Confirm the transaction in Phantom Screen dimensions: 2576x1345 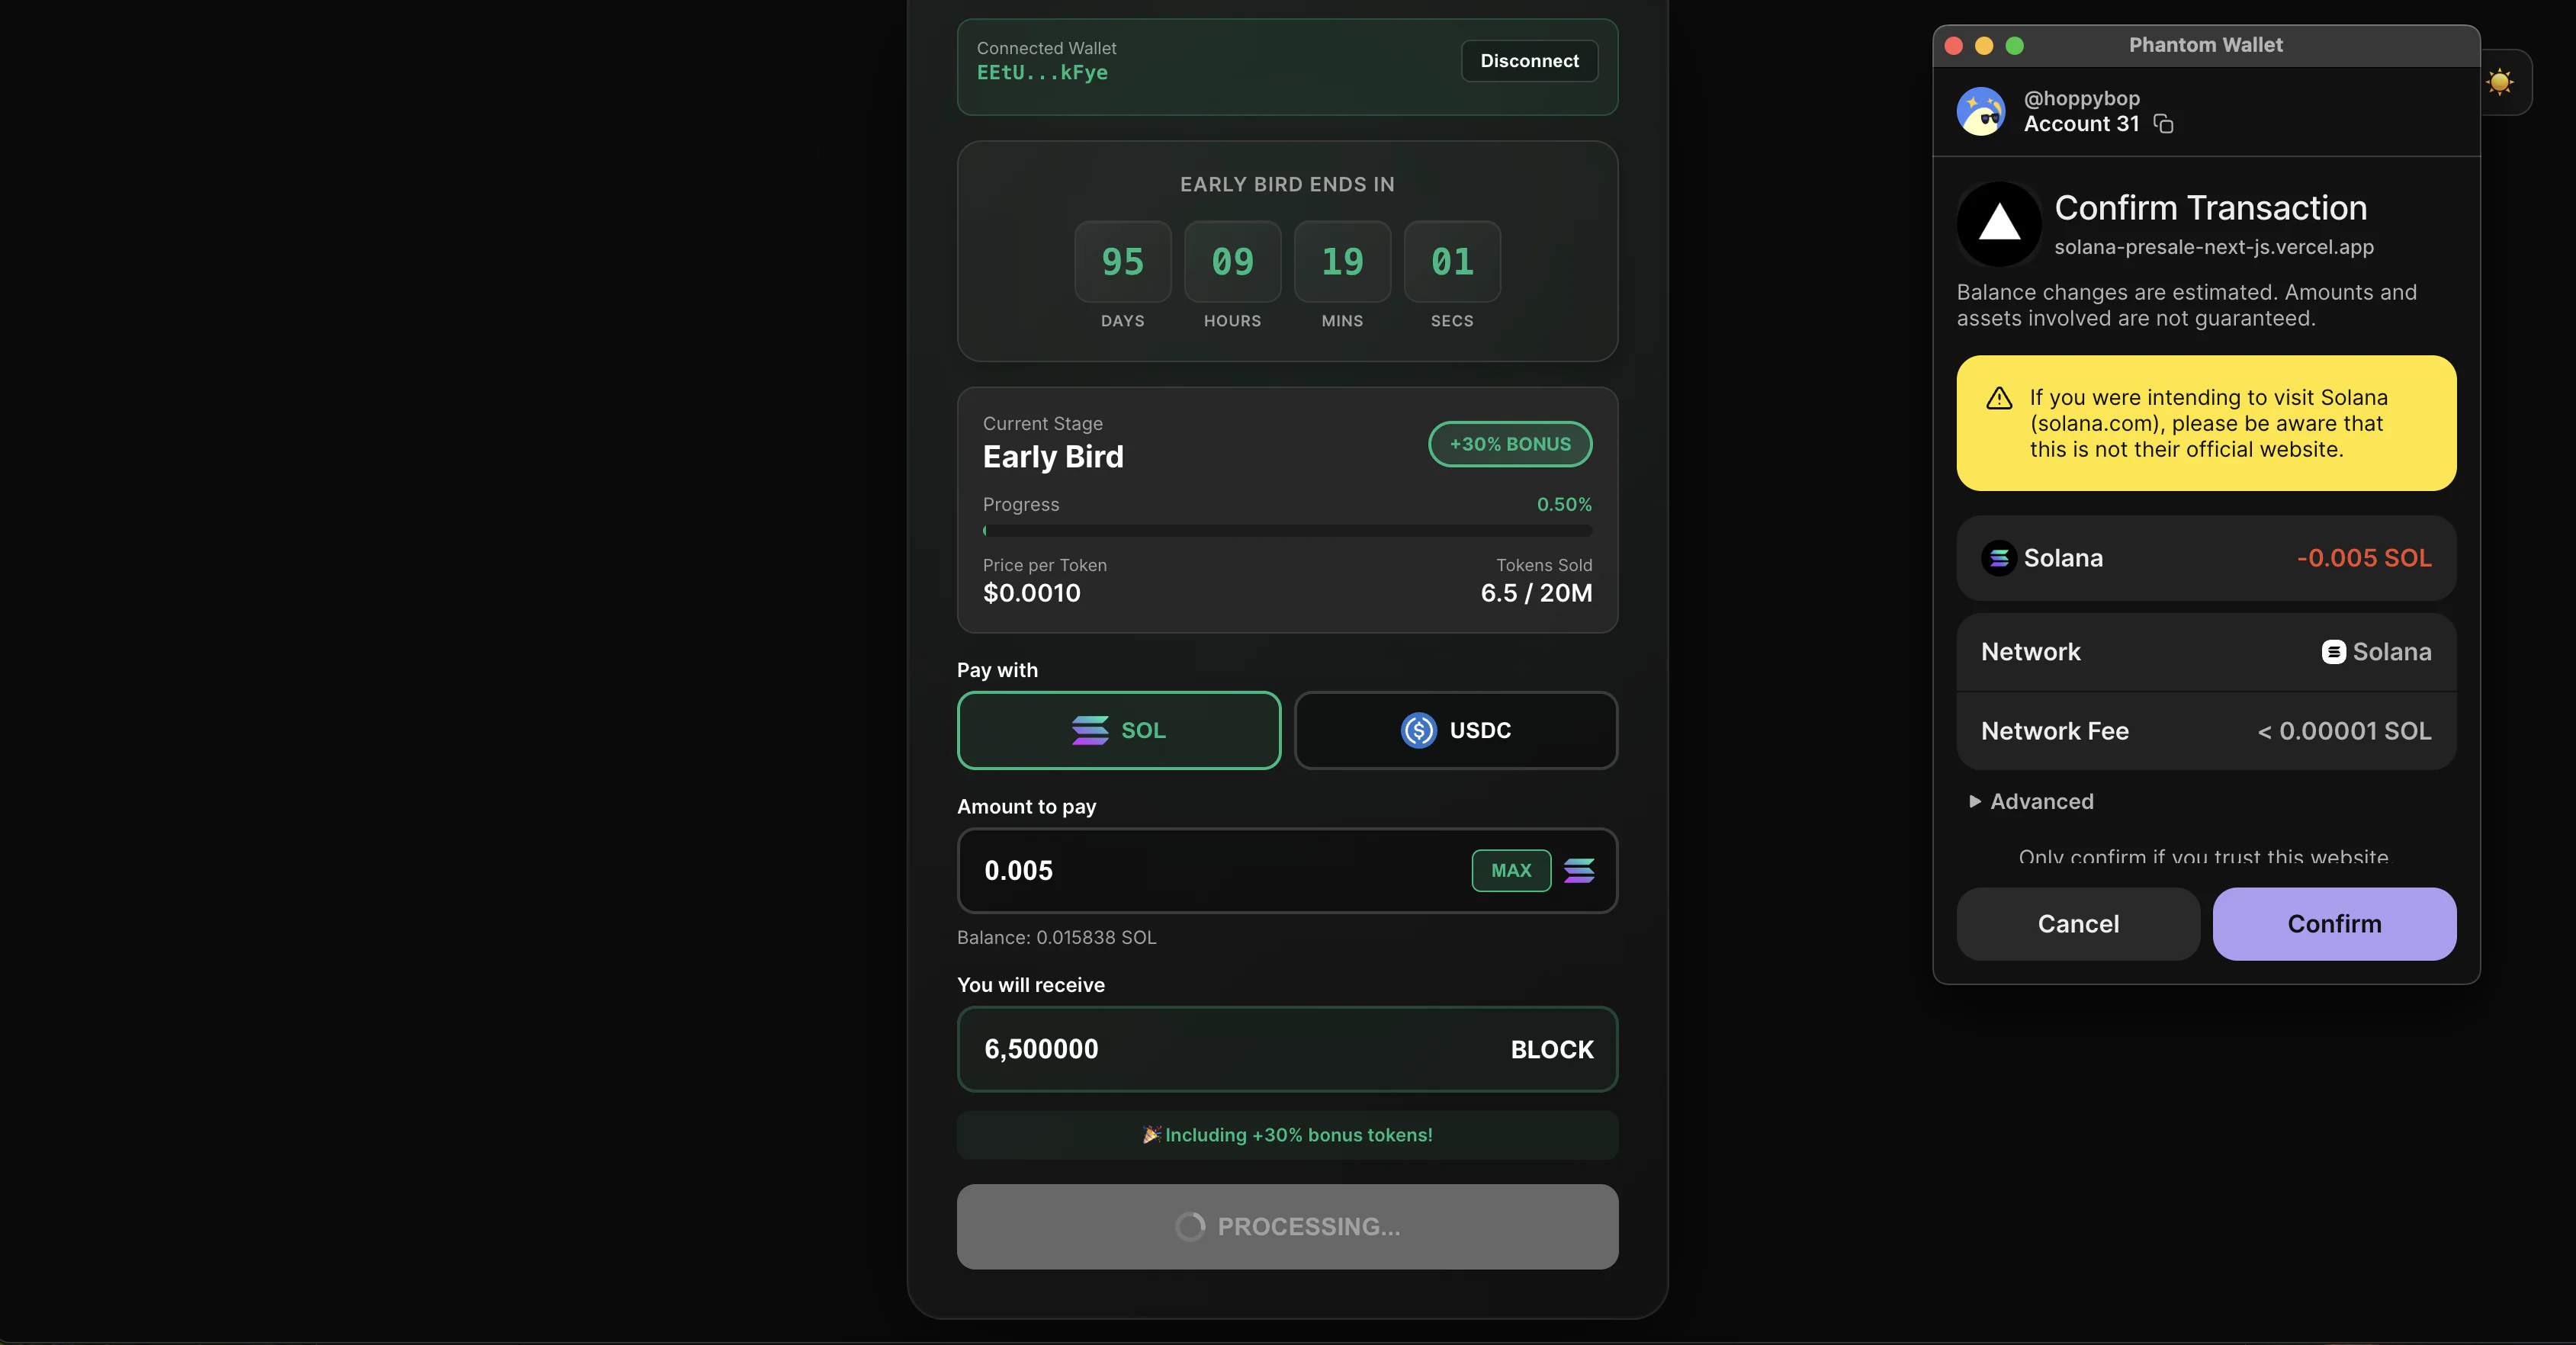tap(2334, 924)
